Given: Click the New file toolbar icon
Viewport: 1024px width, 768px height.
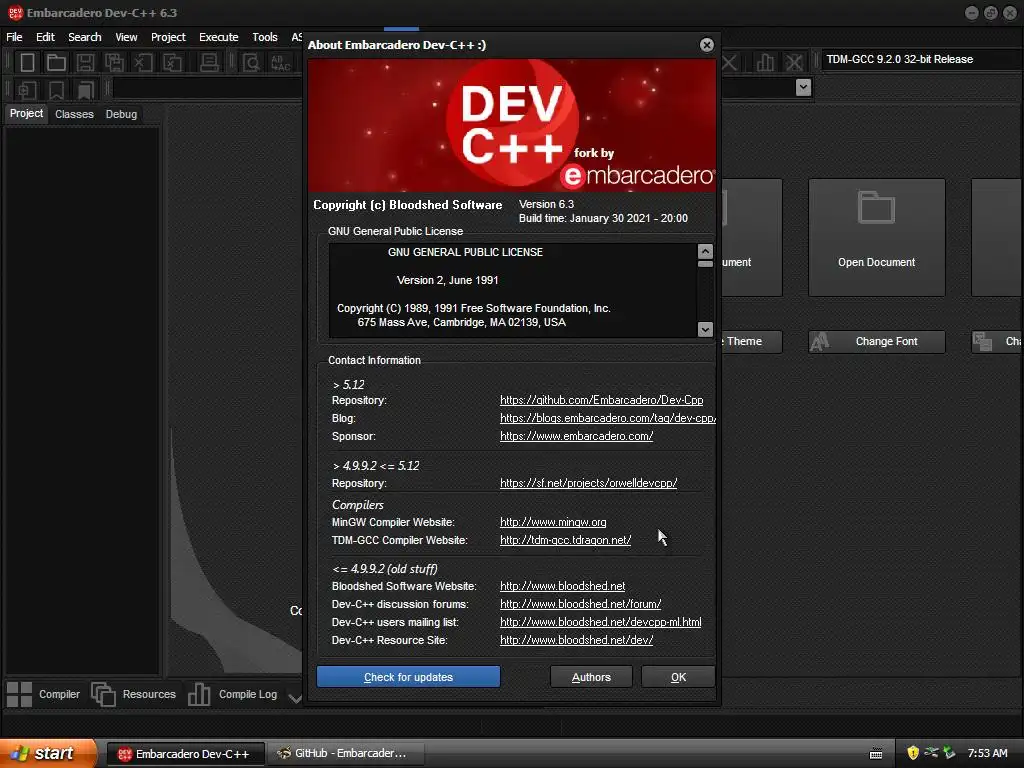Looking at the screenshot, I should (27, 63).
